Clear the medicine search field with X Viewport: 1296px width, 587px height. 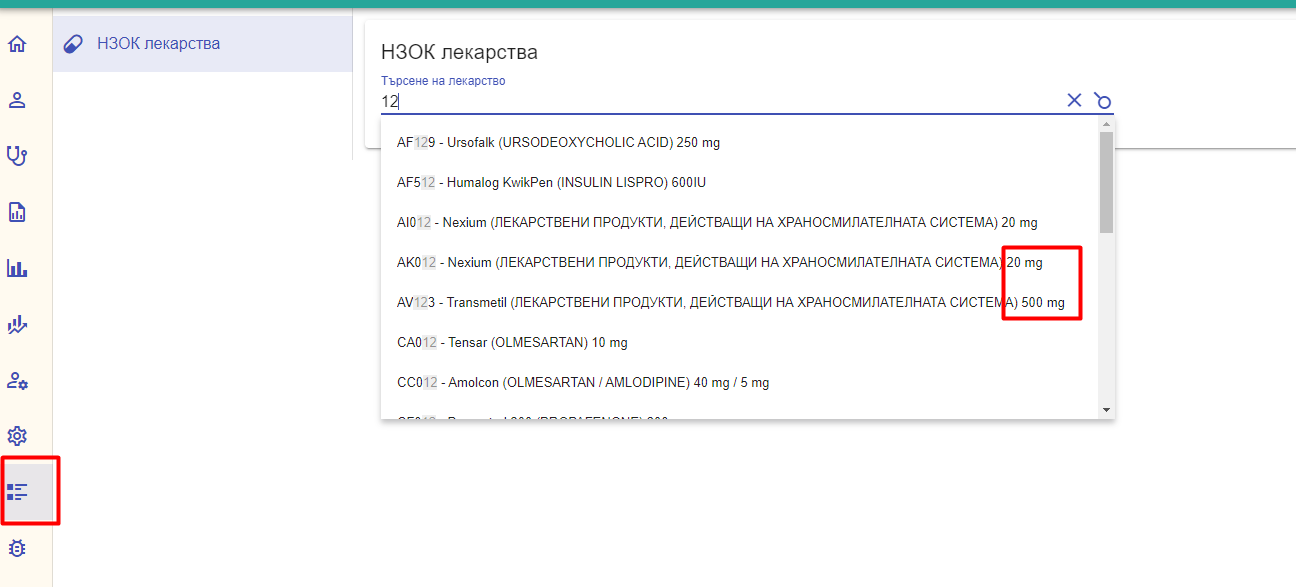pos(1074,100)
